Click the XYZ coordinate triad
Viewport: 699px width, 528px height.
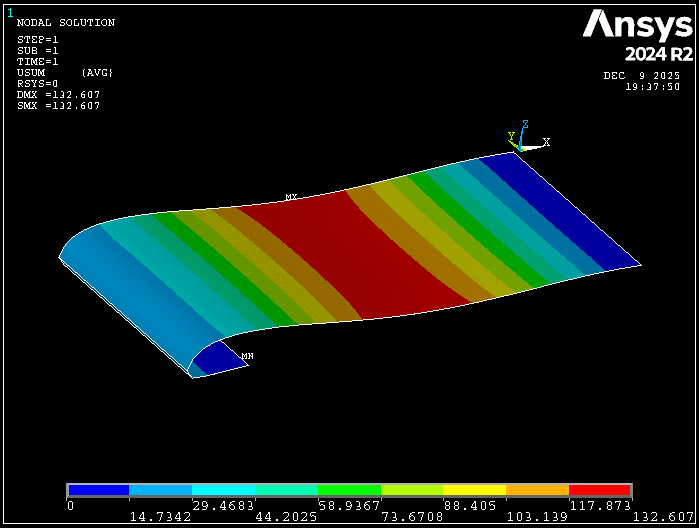click(529, 137)
